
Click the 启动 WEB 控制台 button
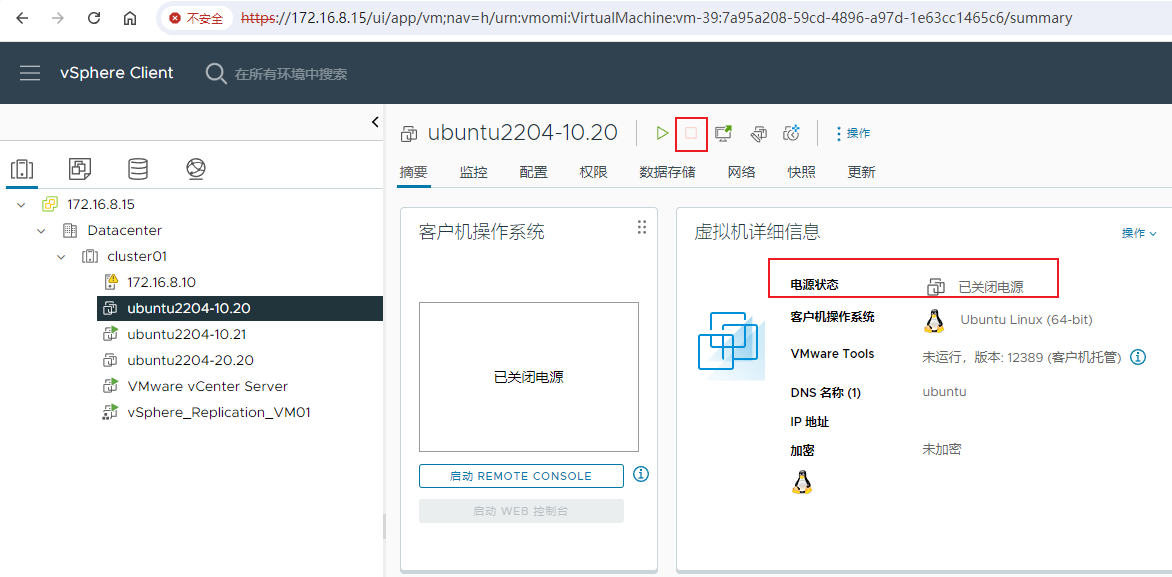521,511
